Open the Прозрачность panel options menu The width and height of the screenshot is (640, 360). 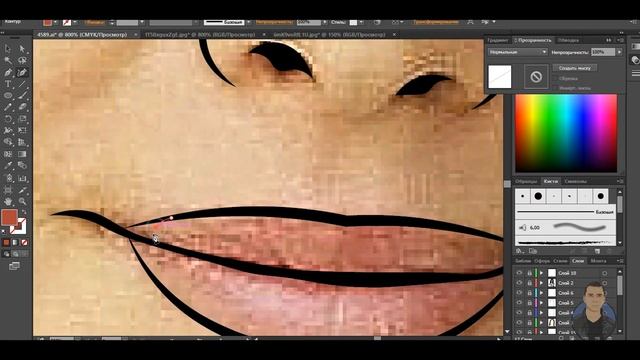click(620, 40)
